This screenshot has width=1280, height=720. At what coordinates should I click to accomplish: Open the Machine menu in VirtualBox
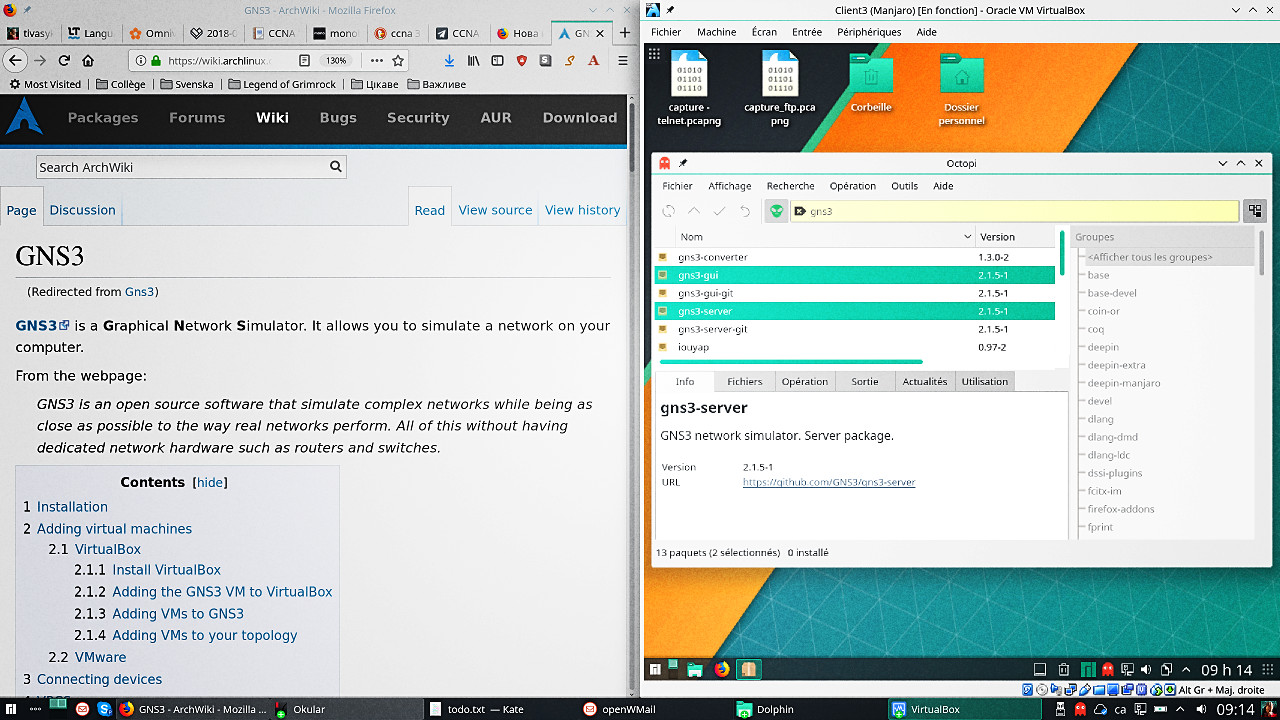[x=717, y=32]
